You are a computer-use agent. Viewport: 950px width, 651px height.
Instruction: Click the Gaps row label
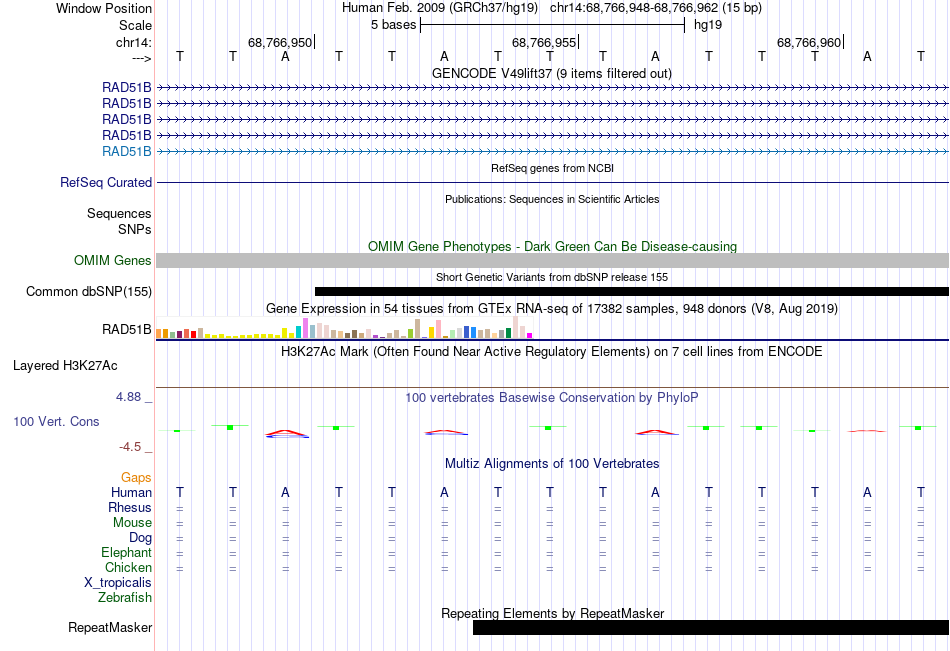tap(136, 478)
